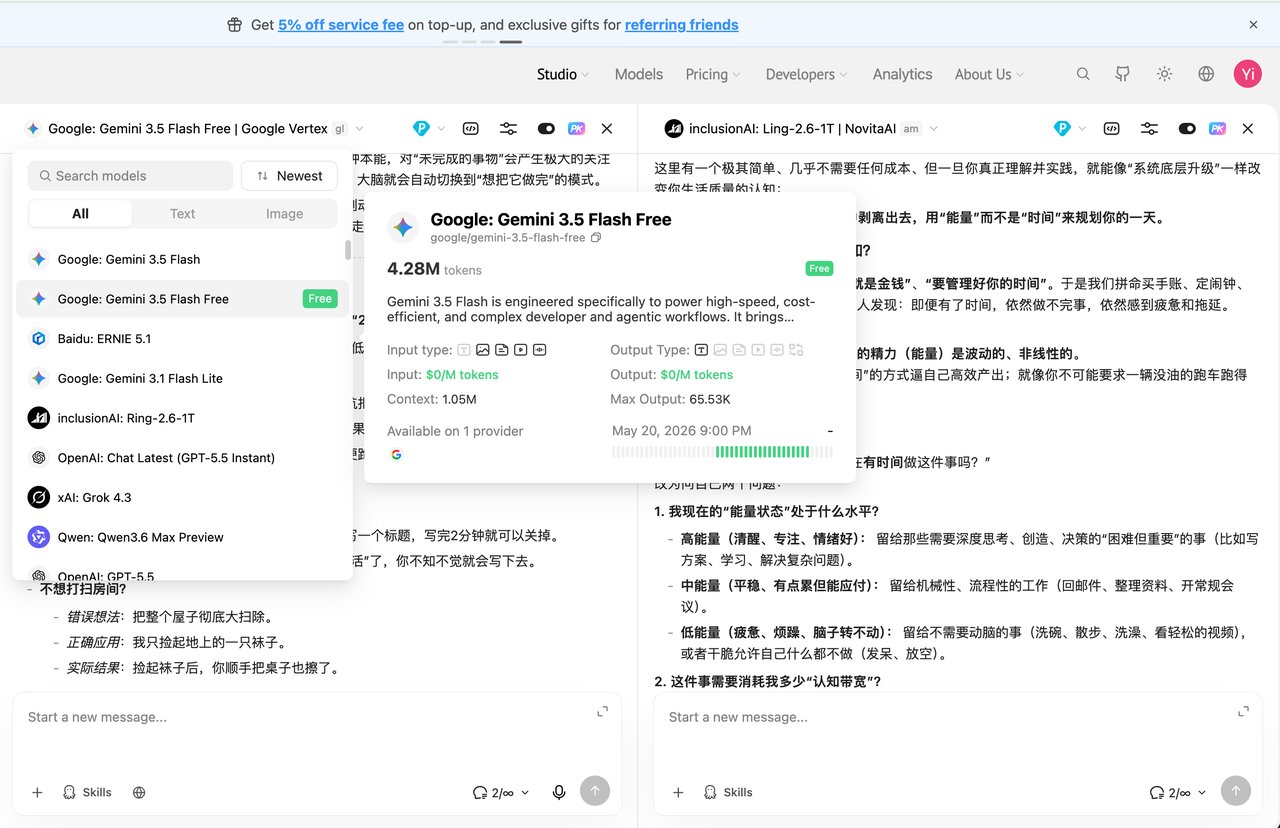This screenshot has width=1280, height=828.
Task: Change sort order with Newest button
Action: tap(289, 176)
